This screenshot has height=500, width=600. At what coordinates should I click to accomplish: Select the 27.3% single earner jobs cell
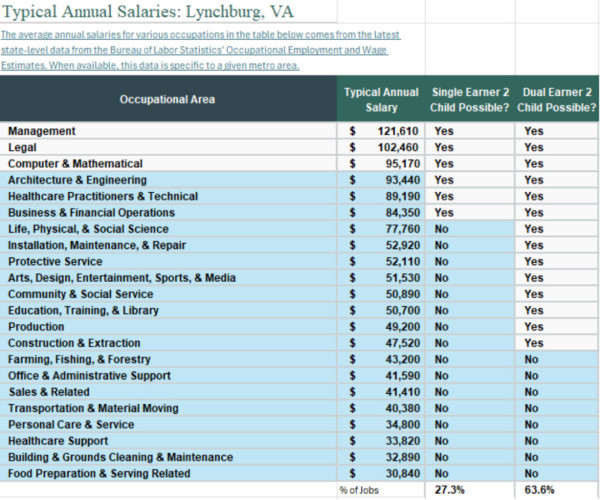470,490
